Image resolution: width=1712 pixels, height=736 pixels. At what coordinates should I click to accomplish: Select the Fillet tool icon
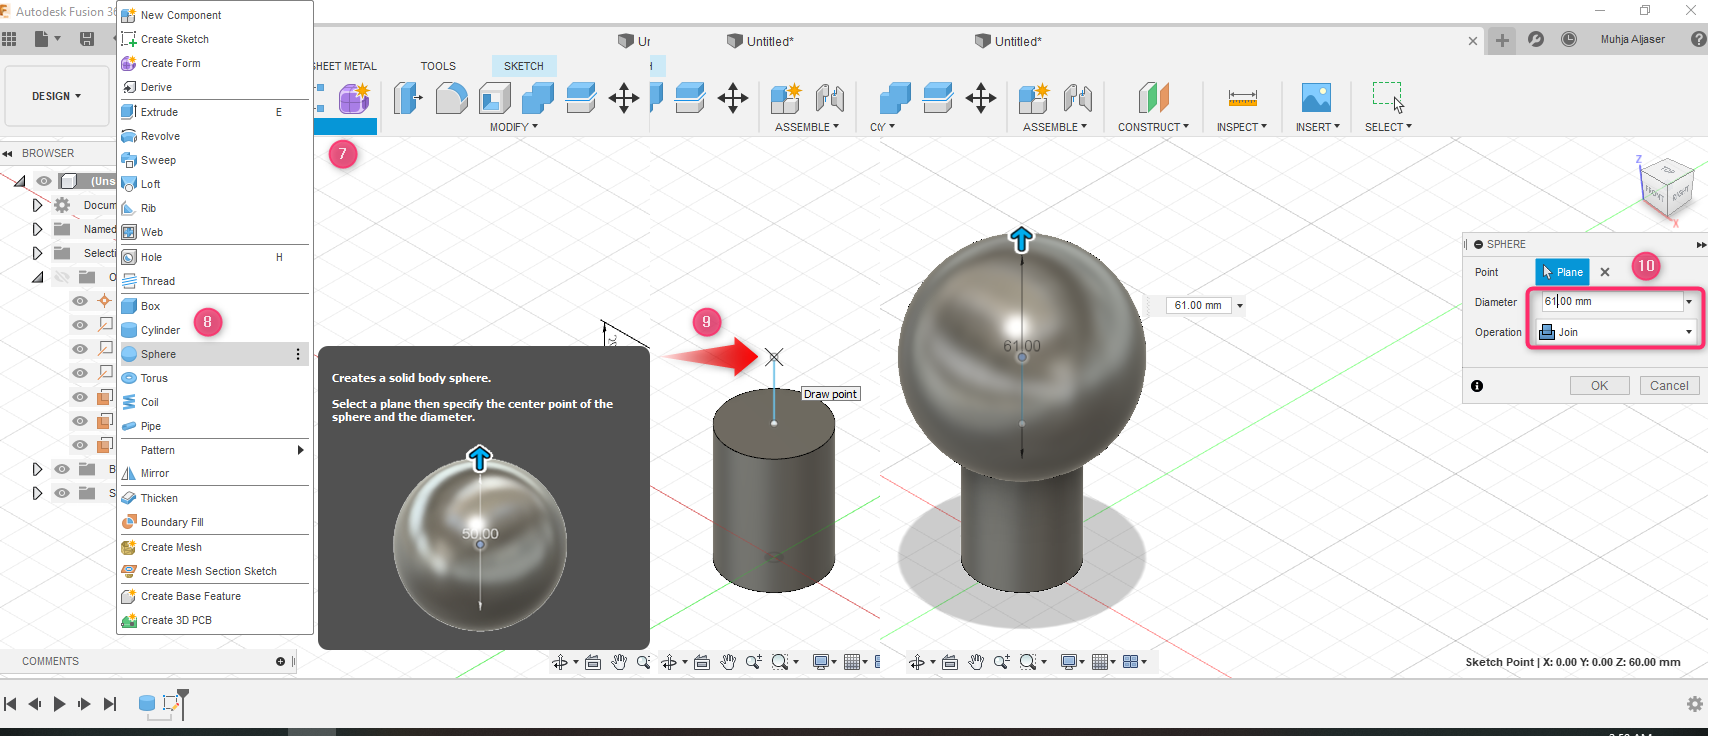[452, 98]
